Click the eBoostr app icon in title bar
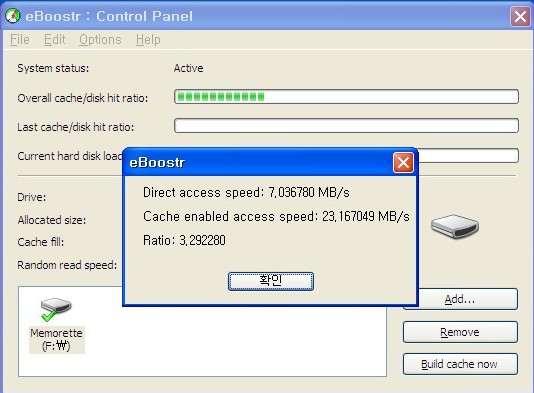The image size is (534, 393). point(13,16)
